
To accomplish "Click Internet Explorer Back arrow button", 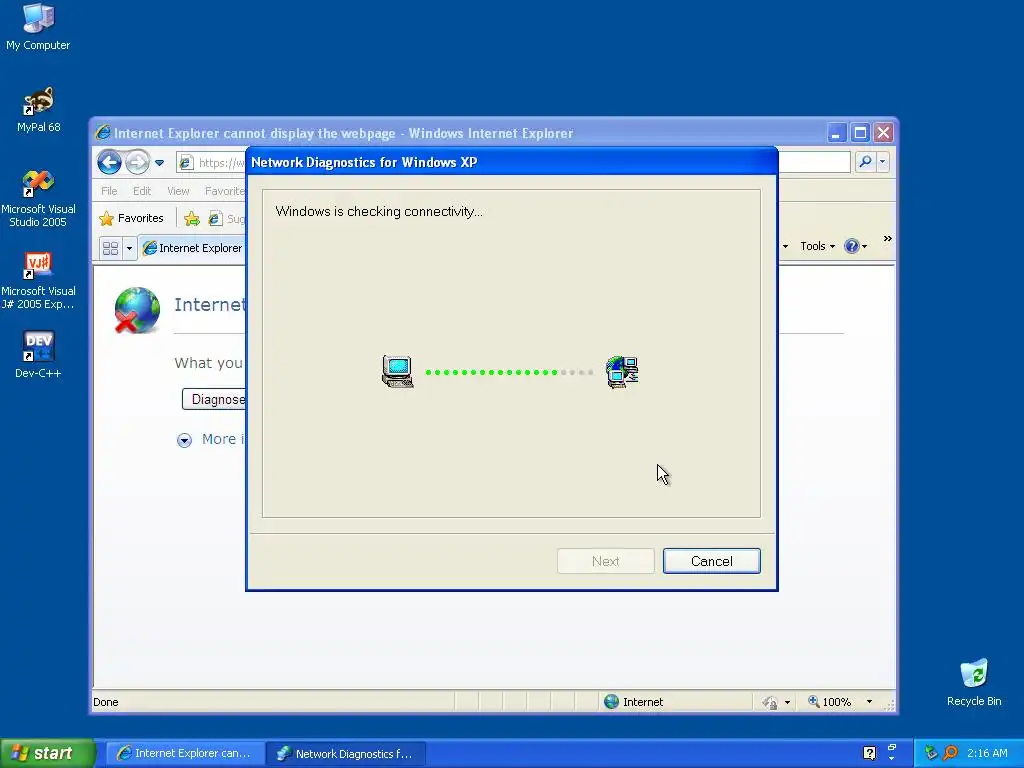I will [110, 162].
